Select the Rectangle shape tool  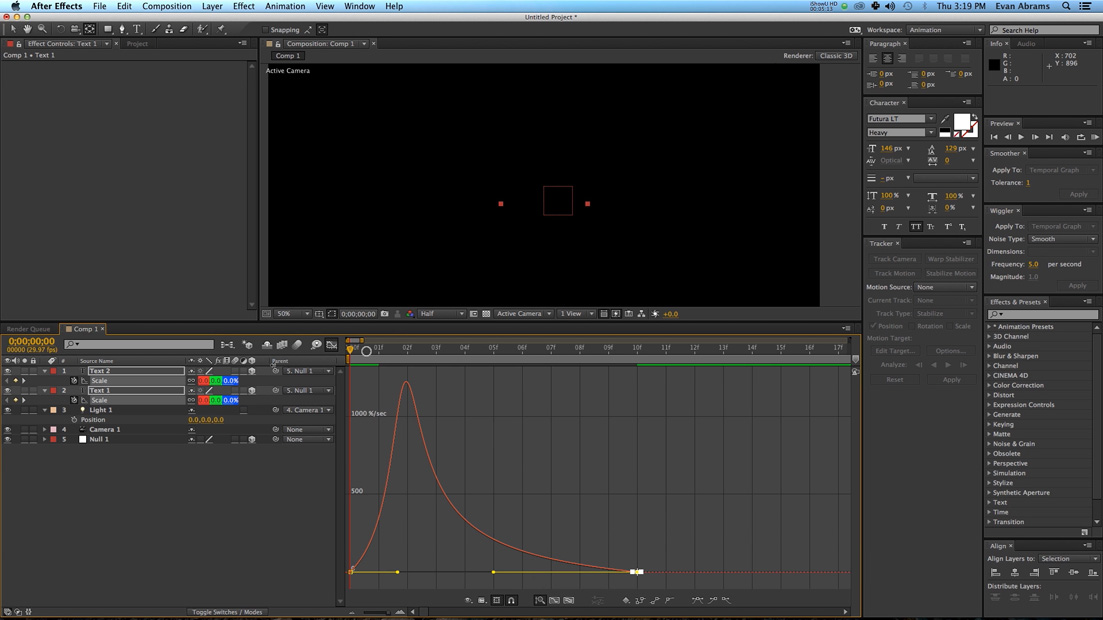(108, 29)
